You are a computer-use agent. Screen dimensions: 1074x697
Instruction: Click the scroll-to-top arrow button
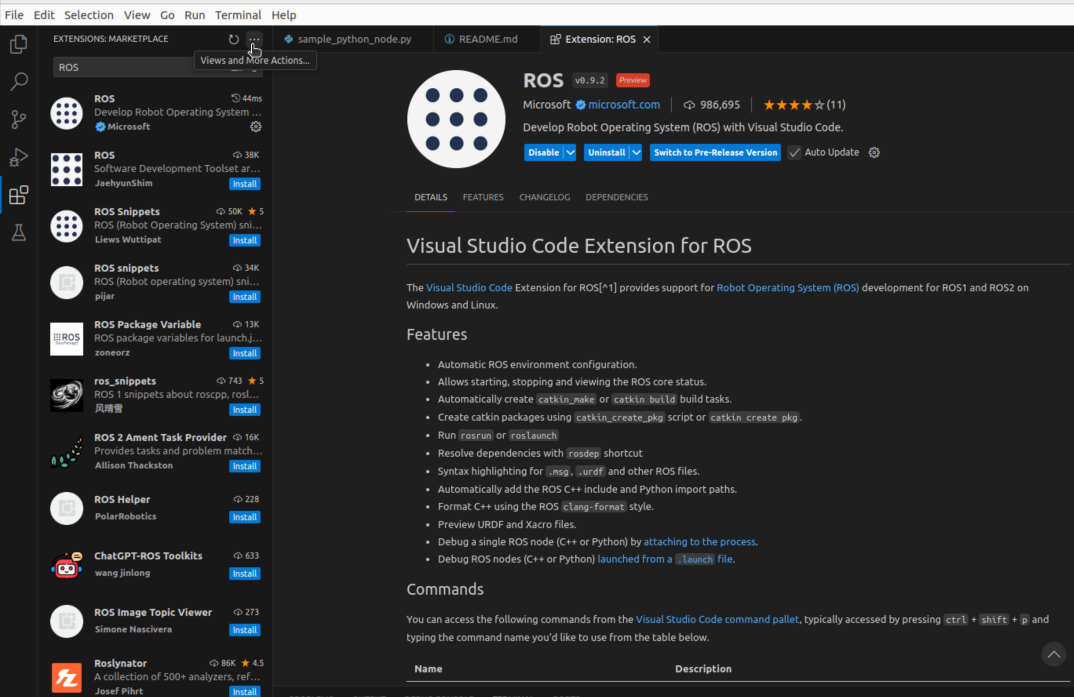click(x=1053, y=655)
